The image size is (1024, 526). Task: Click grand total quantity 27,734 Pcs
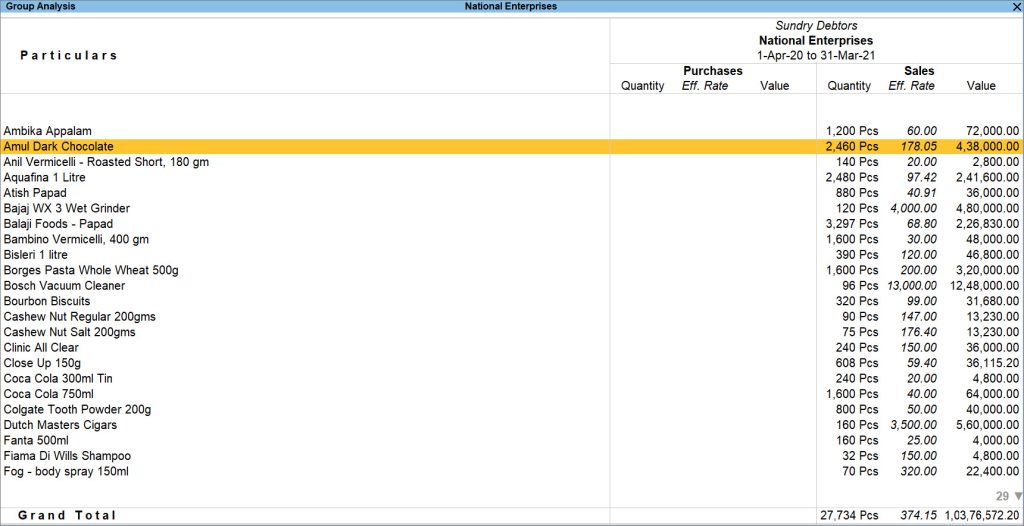click(x=849, y=516)
